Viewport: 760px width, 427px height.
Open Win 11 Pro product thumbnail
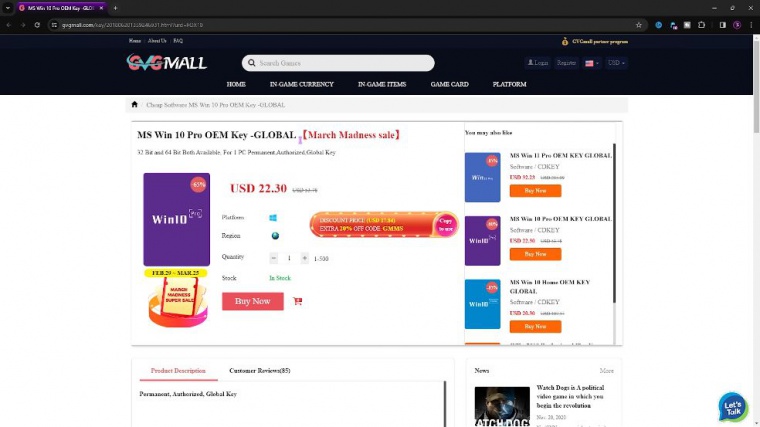click(x=482, y=177)
